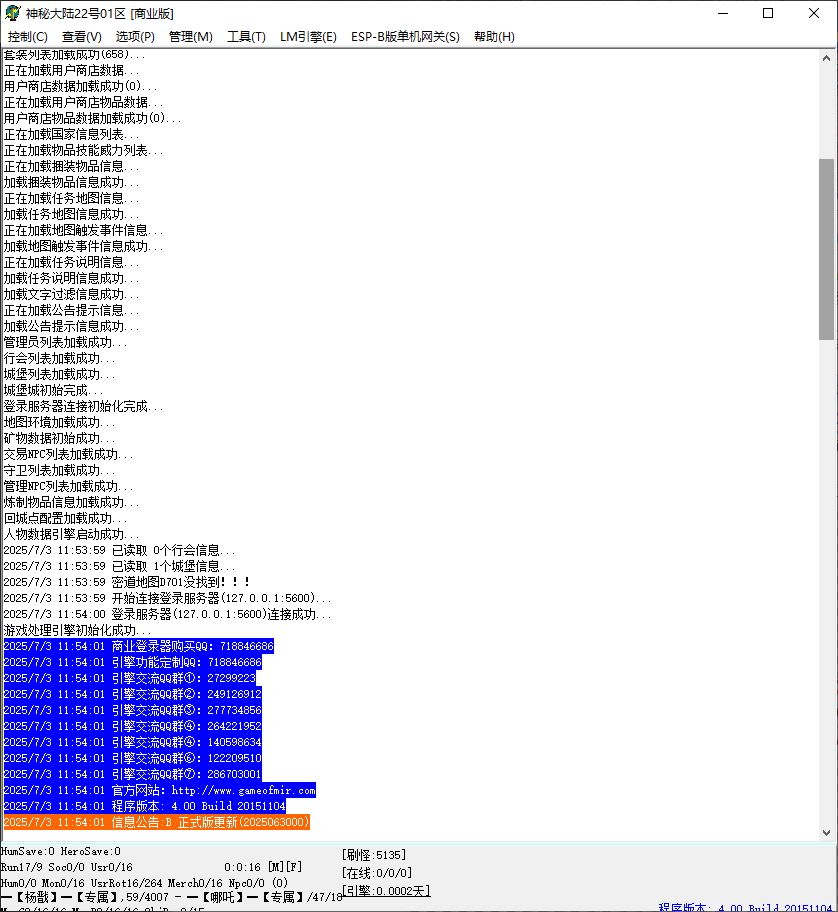Image resolution: width=838 pixels, height=912 pixels.
Task: Select the 行会列表加载成功 line
Action: tap(59, 358)
